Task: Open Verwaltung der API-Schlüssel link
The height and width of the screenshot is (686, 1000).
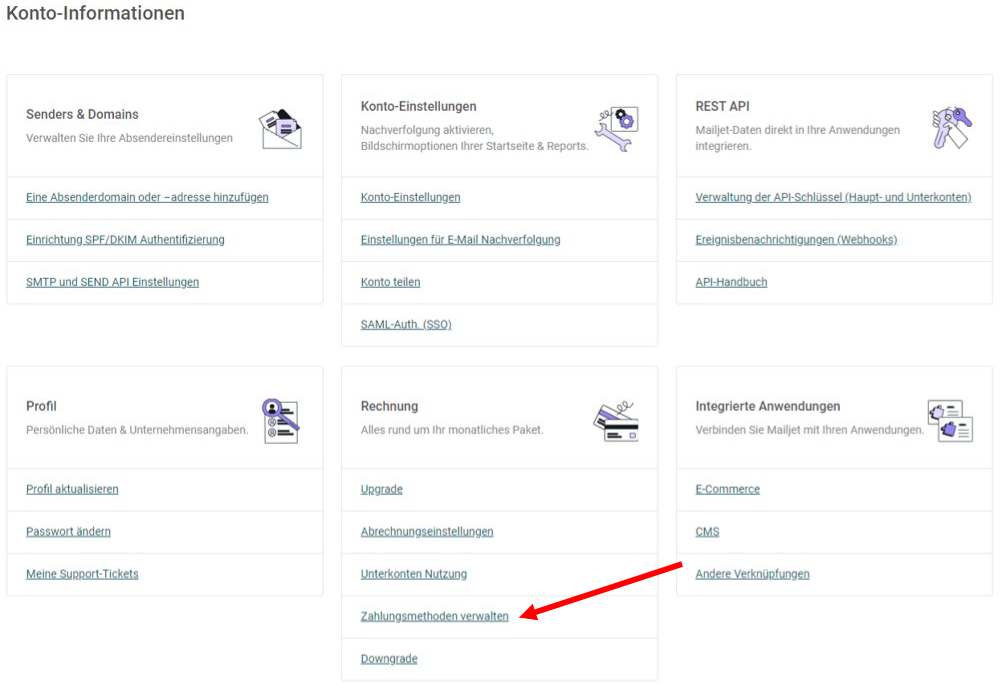Action: pos(833,198)
